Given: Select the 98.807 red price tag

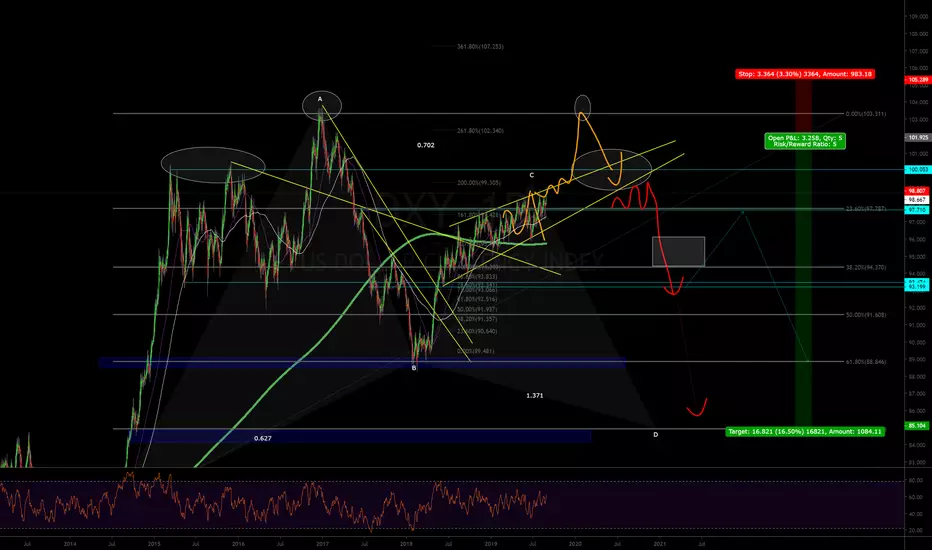Looking at the screenshot, I should (917, 191).
